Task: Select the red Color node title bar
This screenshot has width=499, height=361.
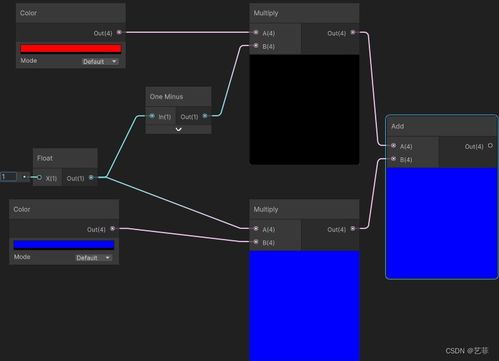Action: (71, 13)
